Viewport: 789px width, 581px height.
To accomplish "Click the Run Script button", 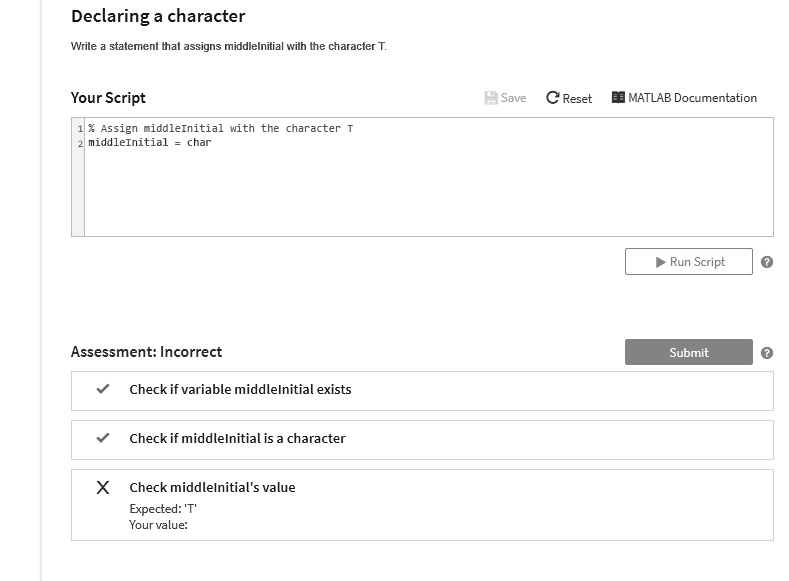I will [688, 262].
